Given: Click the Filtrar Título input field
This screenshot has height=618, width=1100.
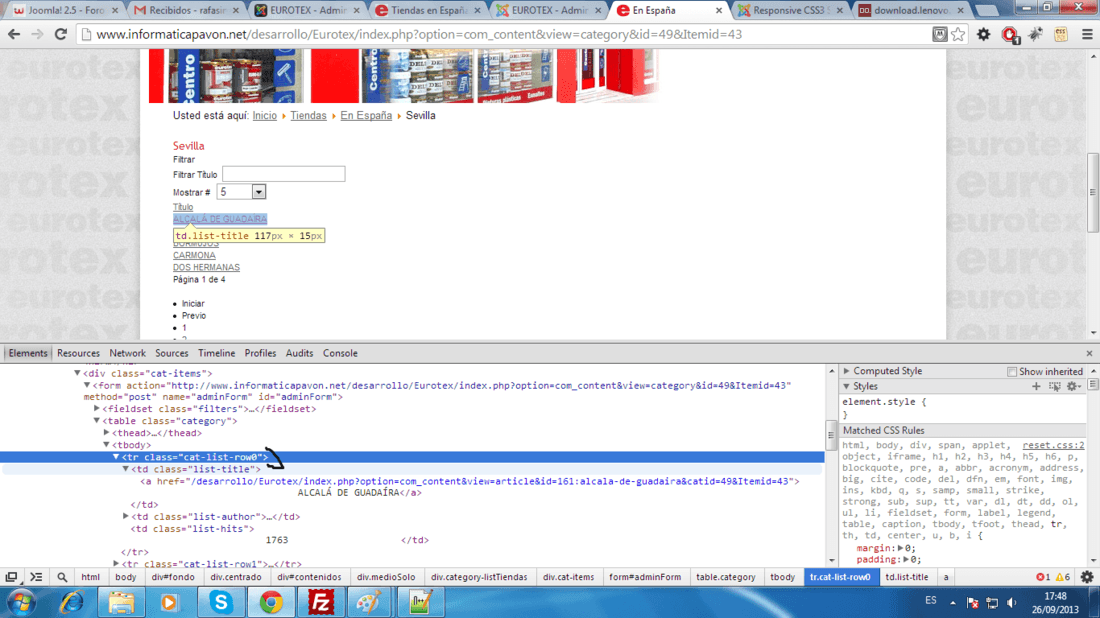Looking at the screenshot, I should point(283,174).
